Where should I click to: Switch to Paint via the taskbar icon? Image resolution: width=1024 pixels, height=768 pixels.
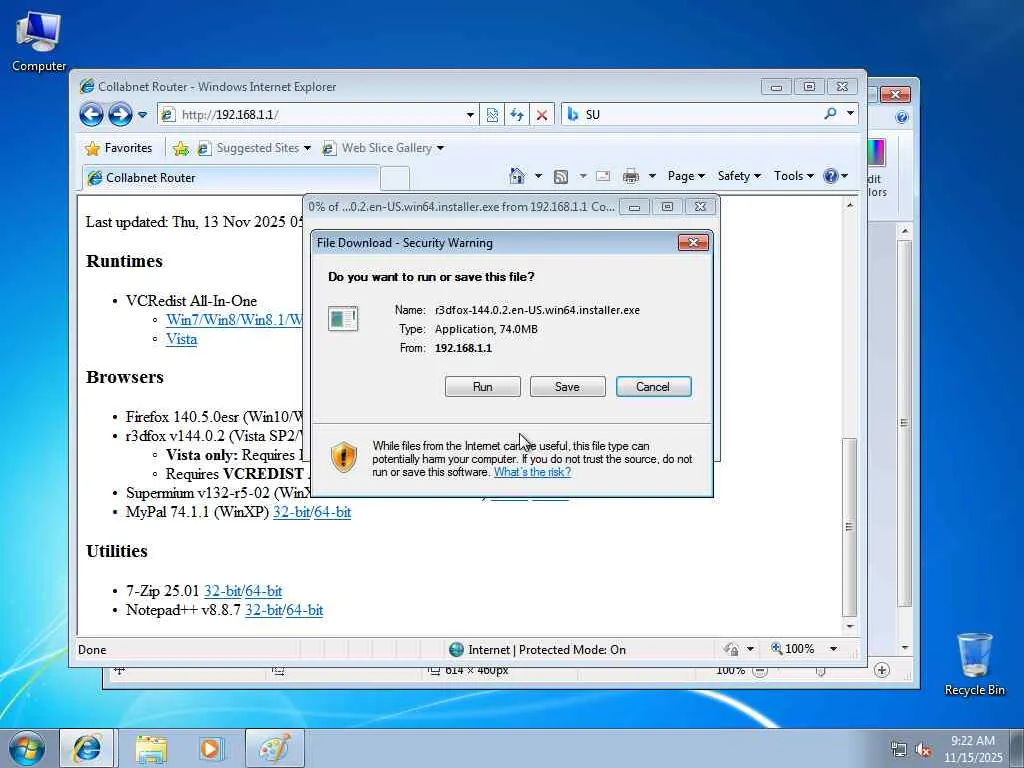point(275,749)
